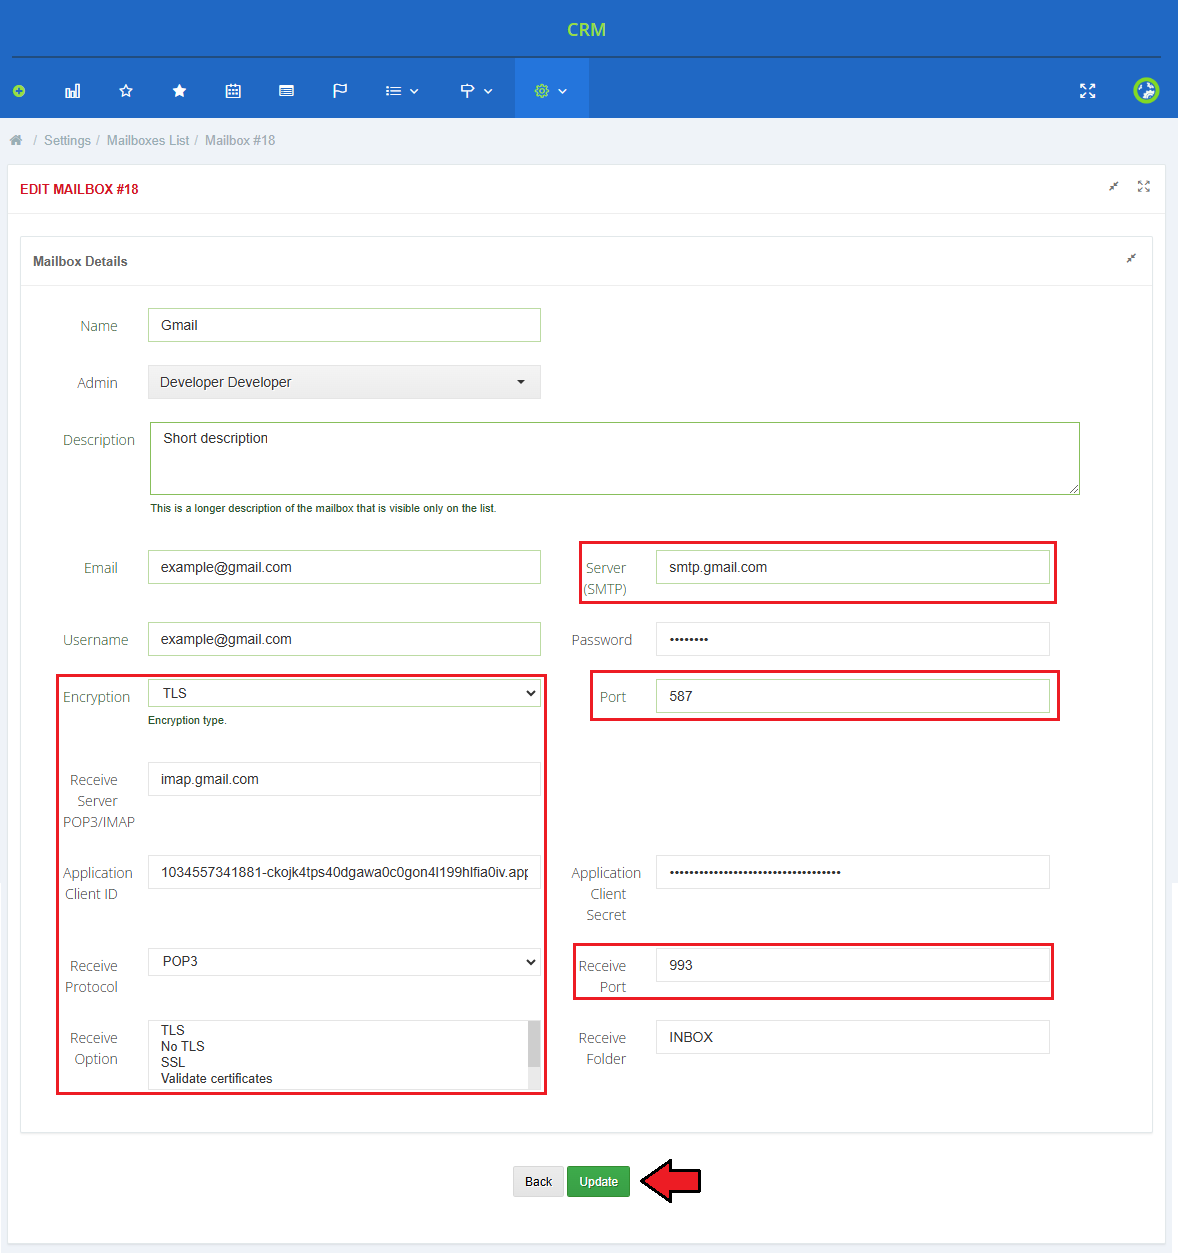The height and width of the screenshot is (1254, 1178).
Task: Open the bar chart dashboard icon
Action: (72, 91)
